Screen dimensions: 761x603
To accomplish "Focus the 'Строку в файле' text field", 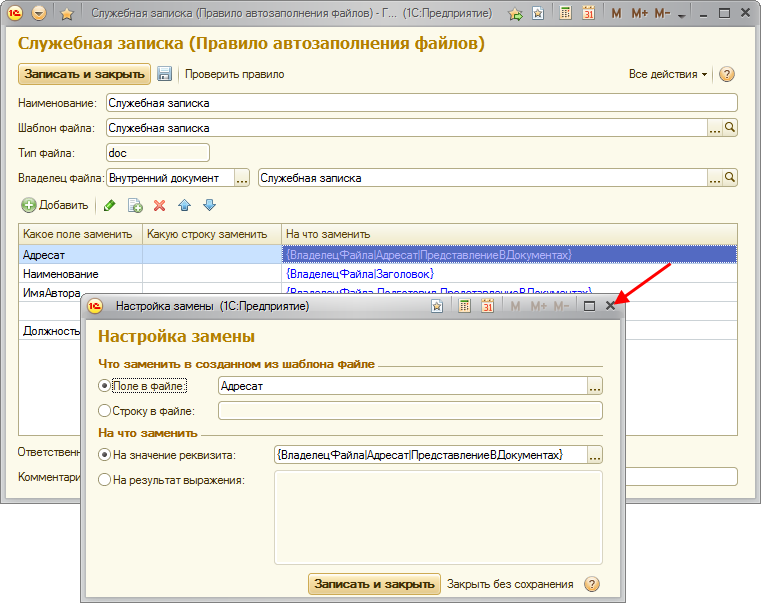I will (x=410, y=411).
